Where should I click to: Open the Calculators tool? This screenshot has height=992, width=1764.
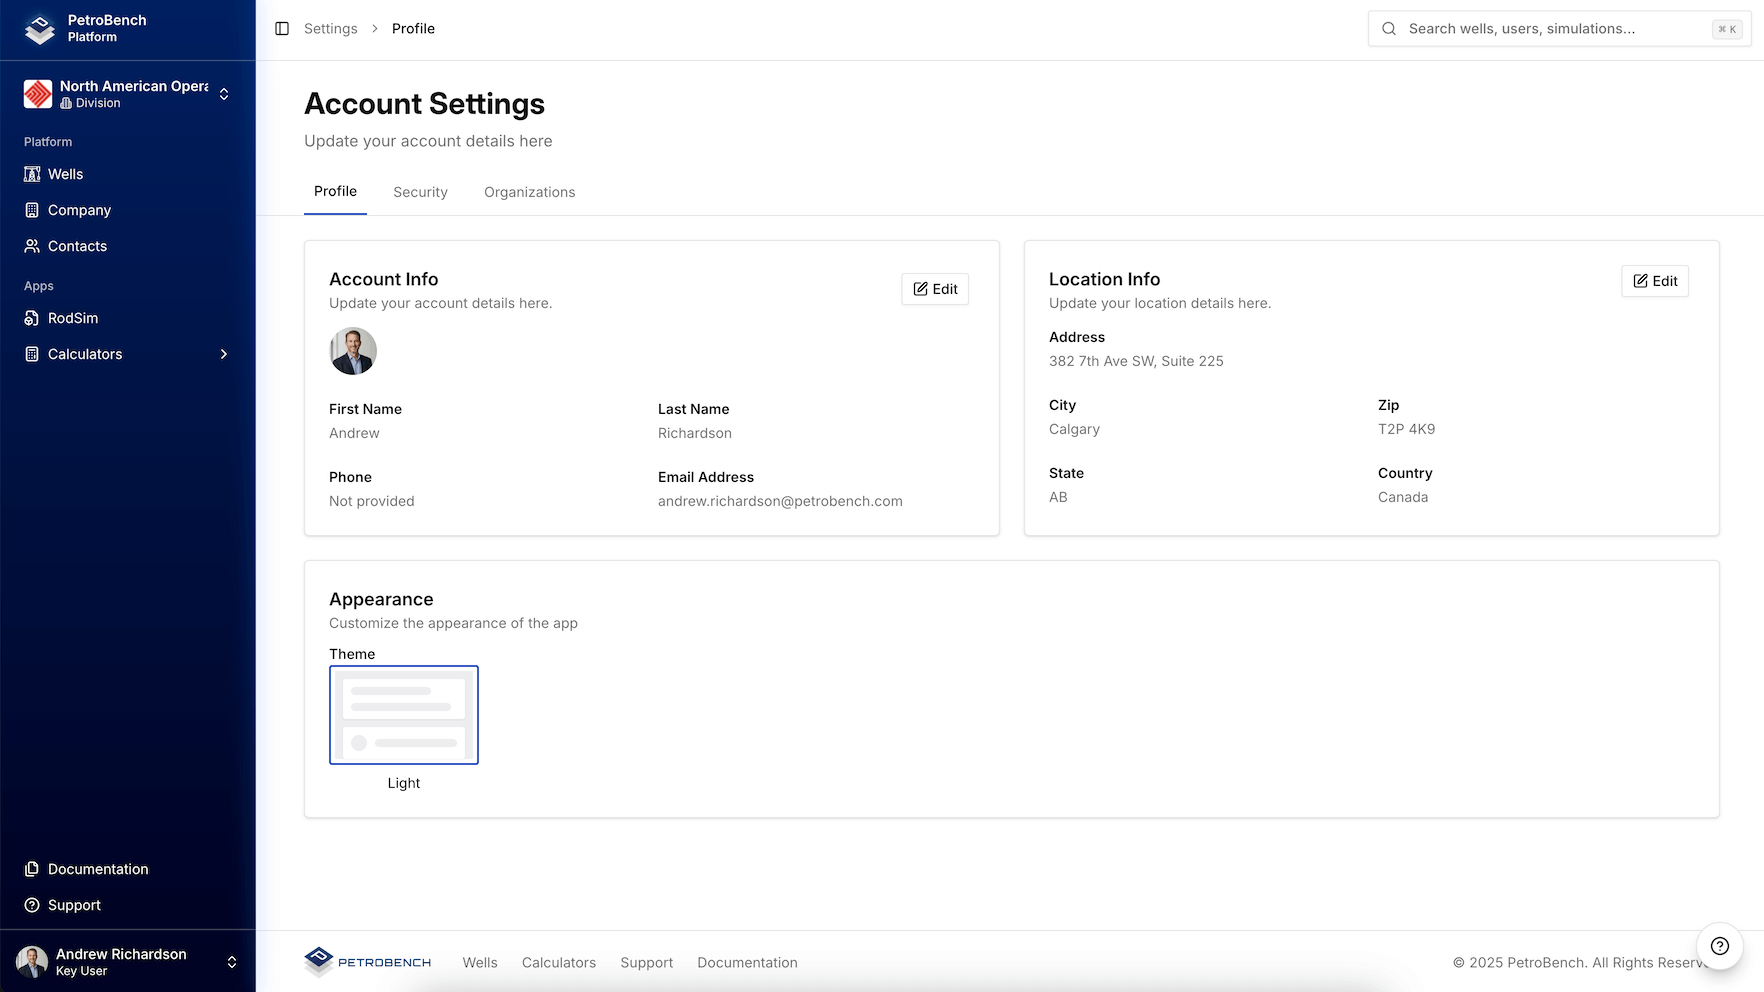point(84,354)
